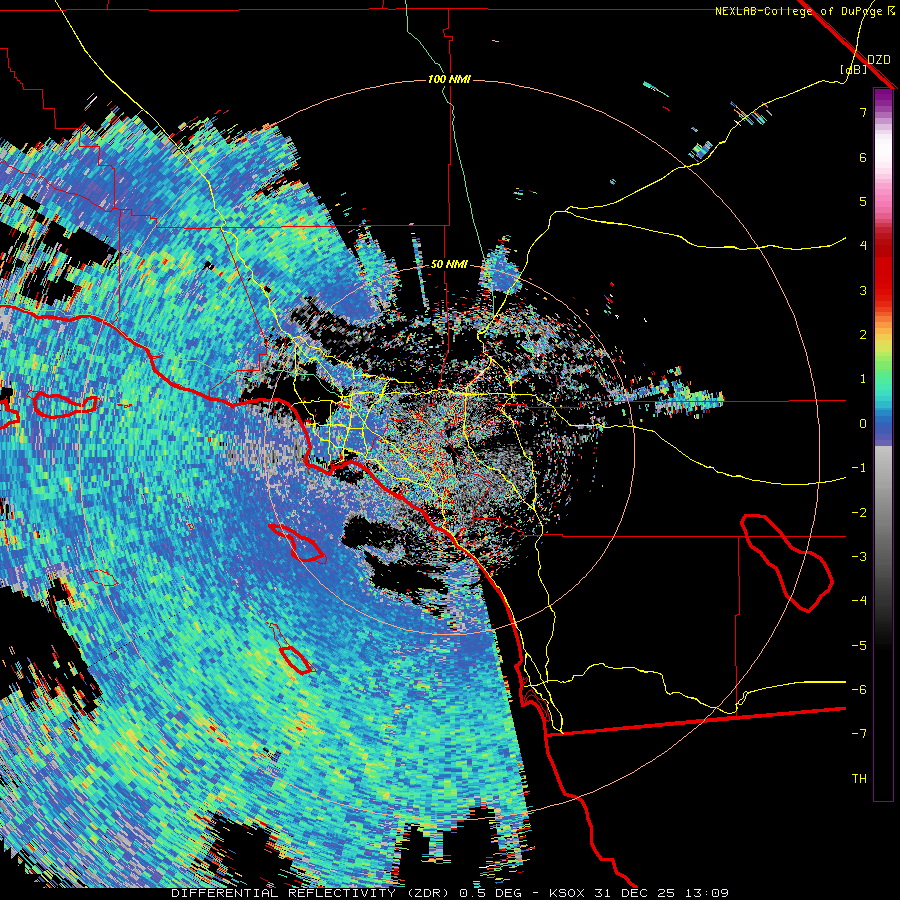
Task: Click the 4 value on the color scale
Action: (x=863, y=246)
